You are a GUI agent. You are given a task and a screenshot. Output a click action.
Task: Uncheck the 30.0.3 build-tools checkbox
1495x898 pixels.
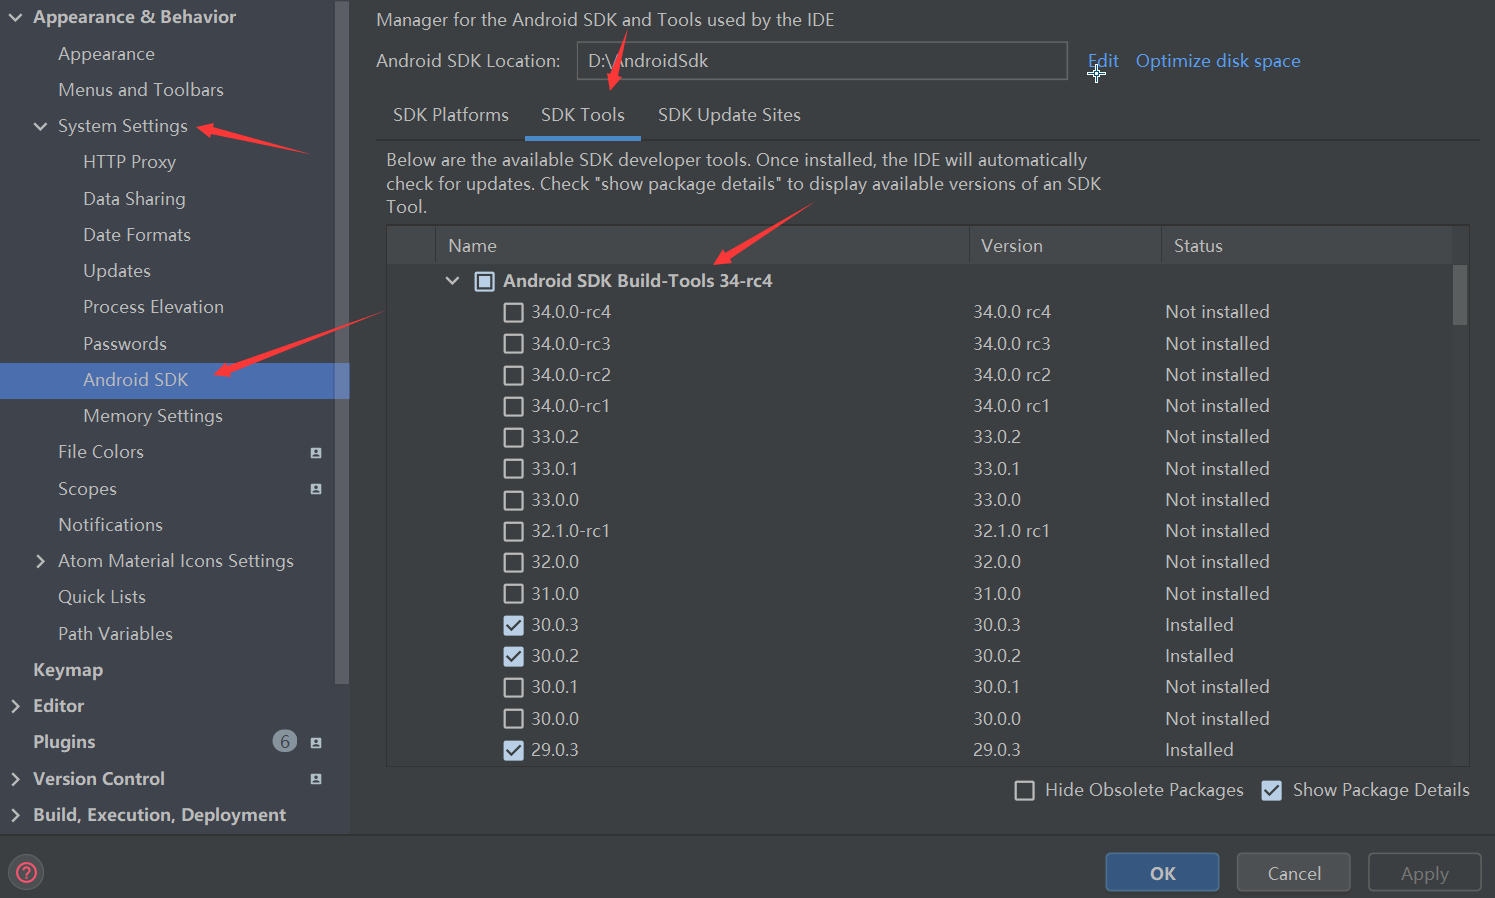[x=513, y=625]
